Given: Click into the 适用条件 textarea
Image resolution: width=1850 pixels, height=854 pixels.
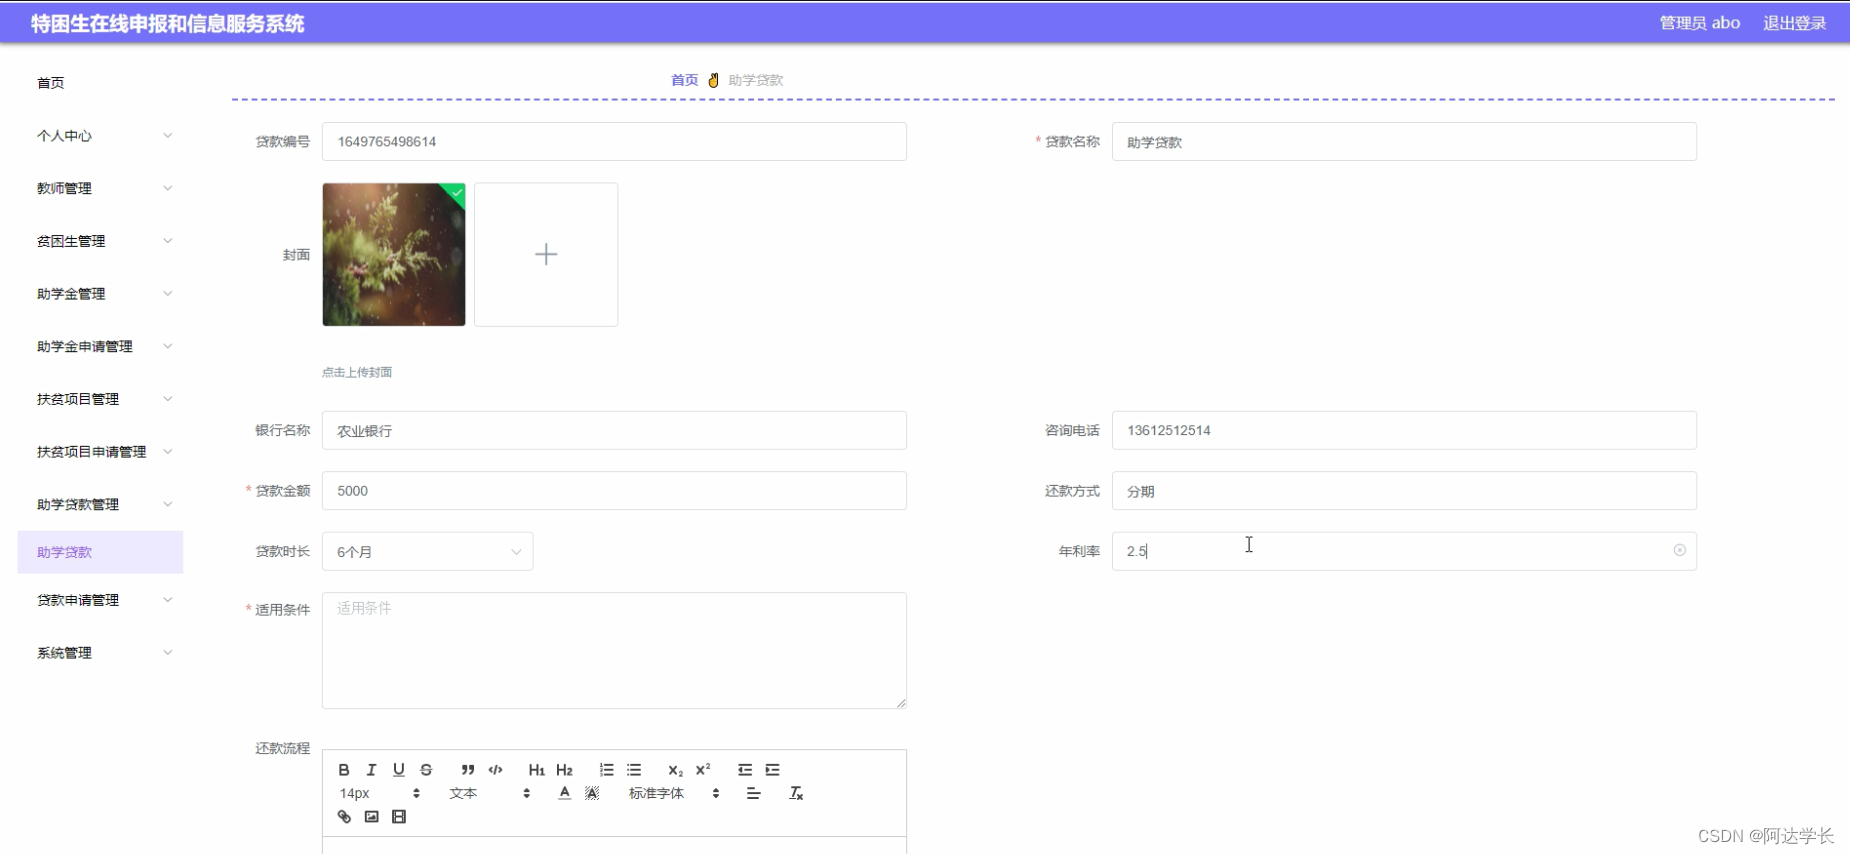Looking at the screenshot, I should (x=614, y=650).
